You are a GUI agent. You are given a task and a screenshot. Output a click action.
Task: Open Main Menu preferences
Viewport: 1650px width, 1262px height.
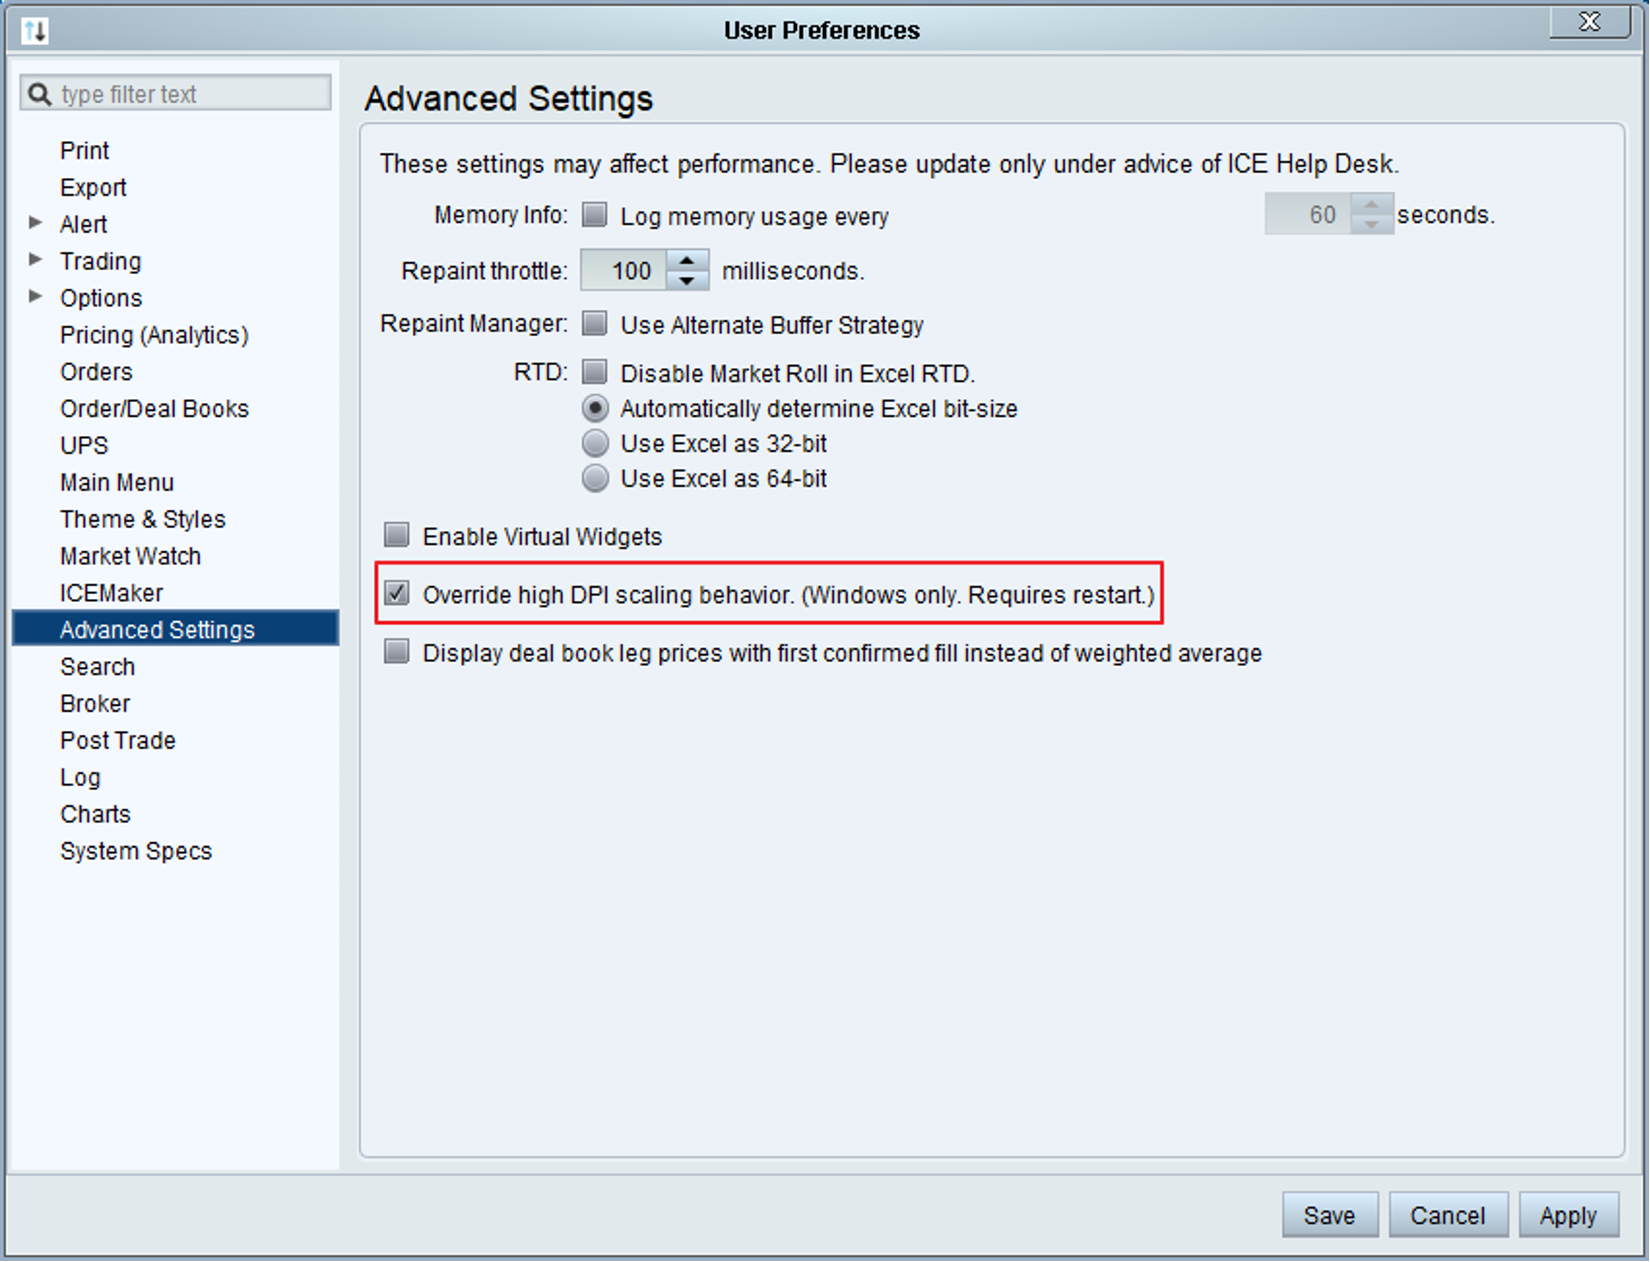click(117, 483)
